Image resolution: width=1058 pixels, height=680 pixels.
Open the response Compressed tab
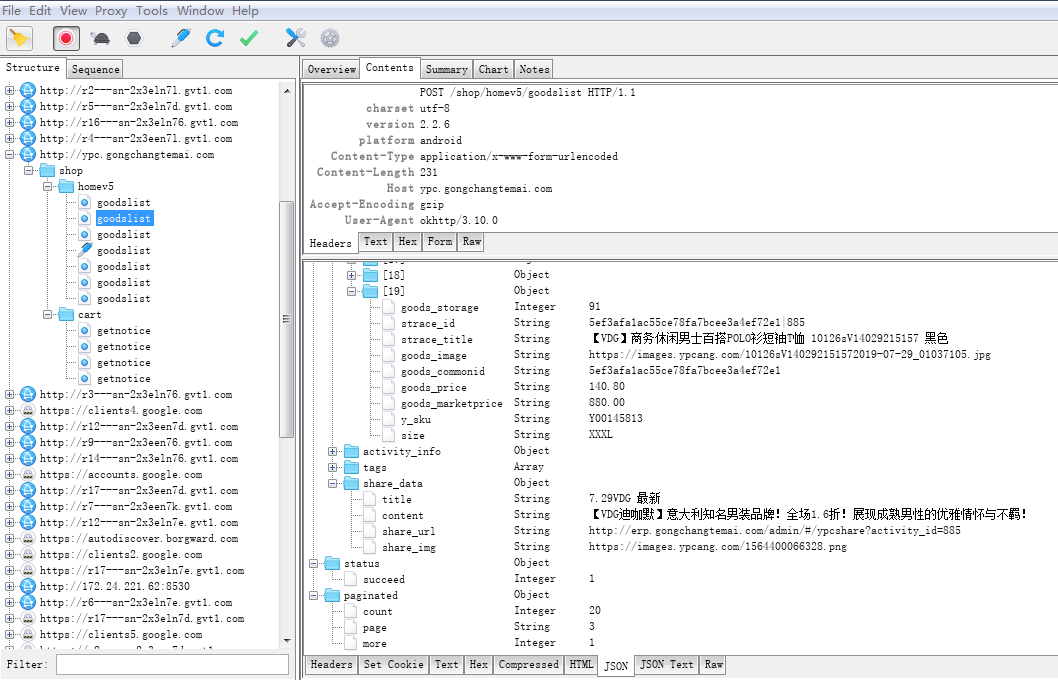528,664
